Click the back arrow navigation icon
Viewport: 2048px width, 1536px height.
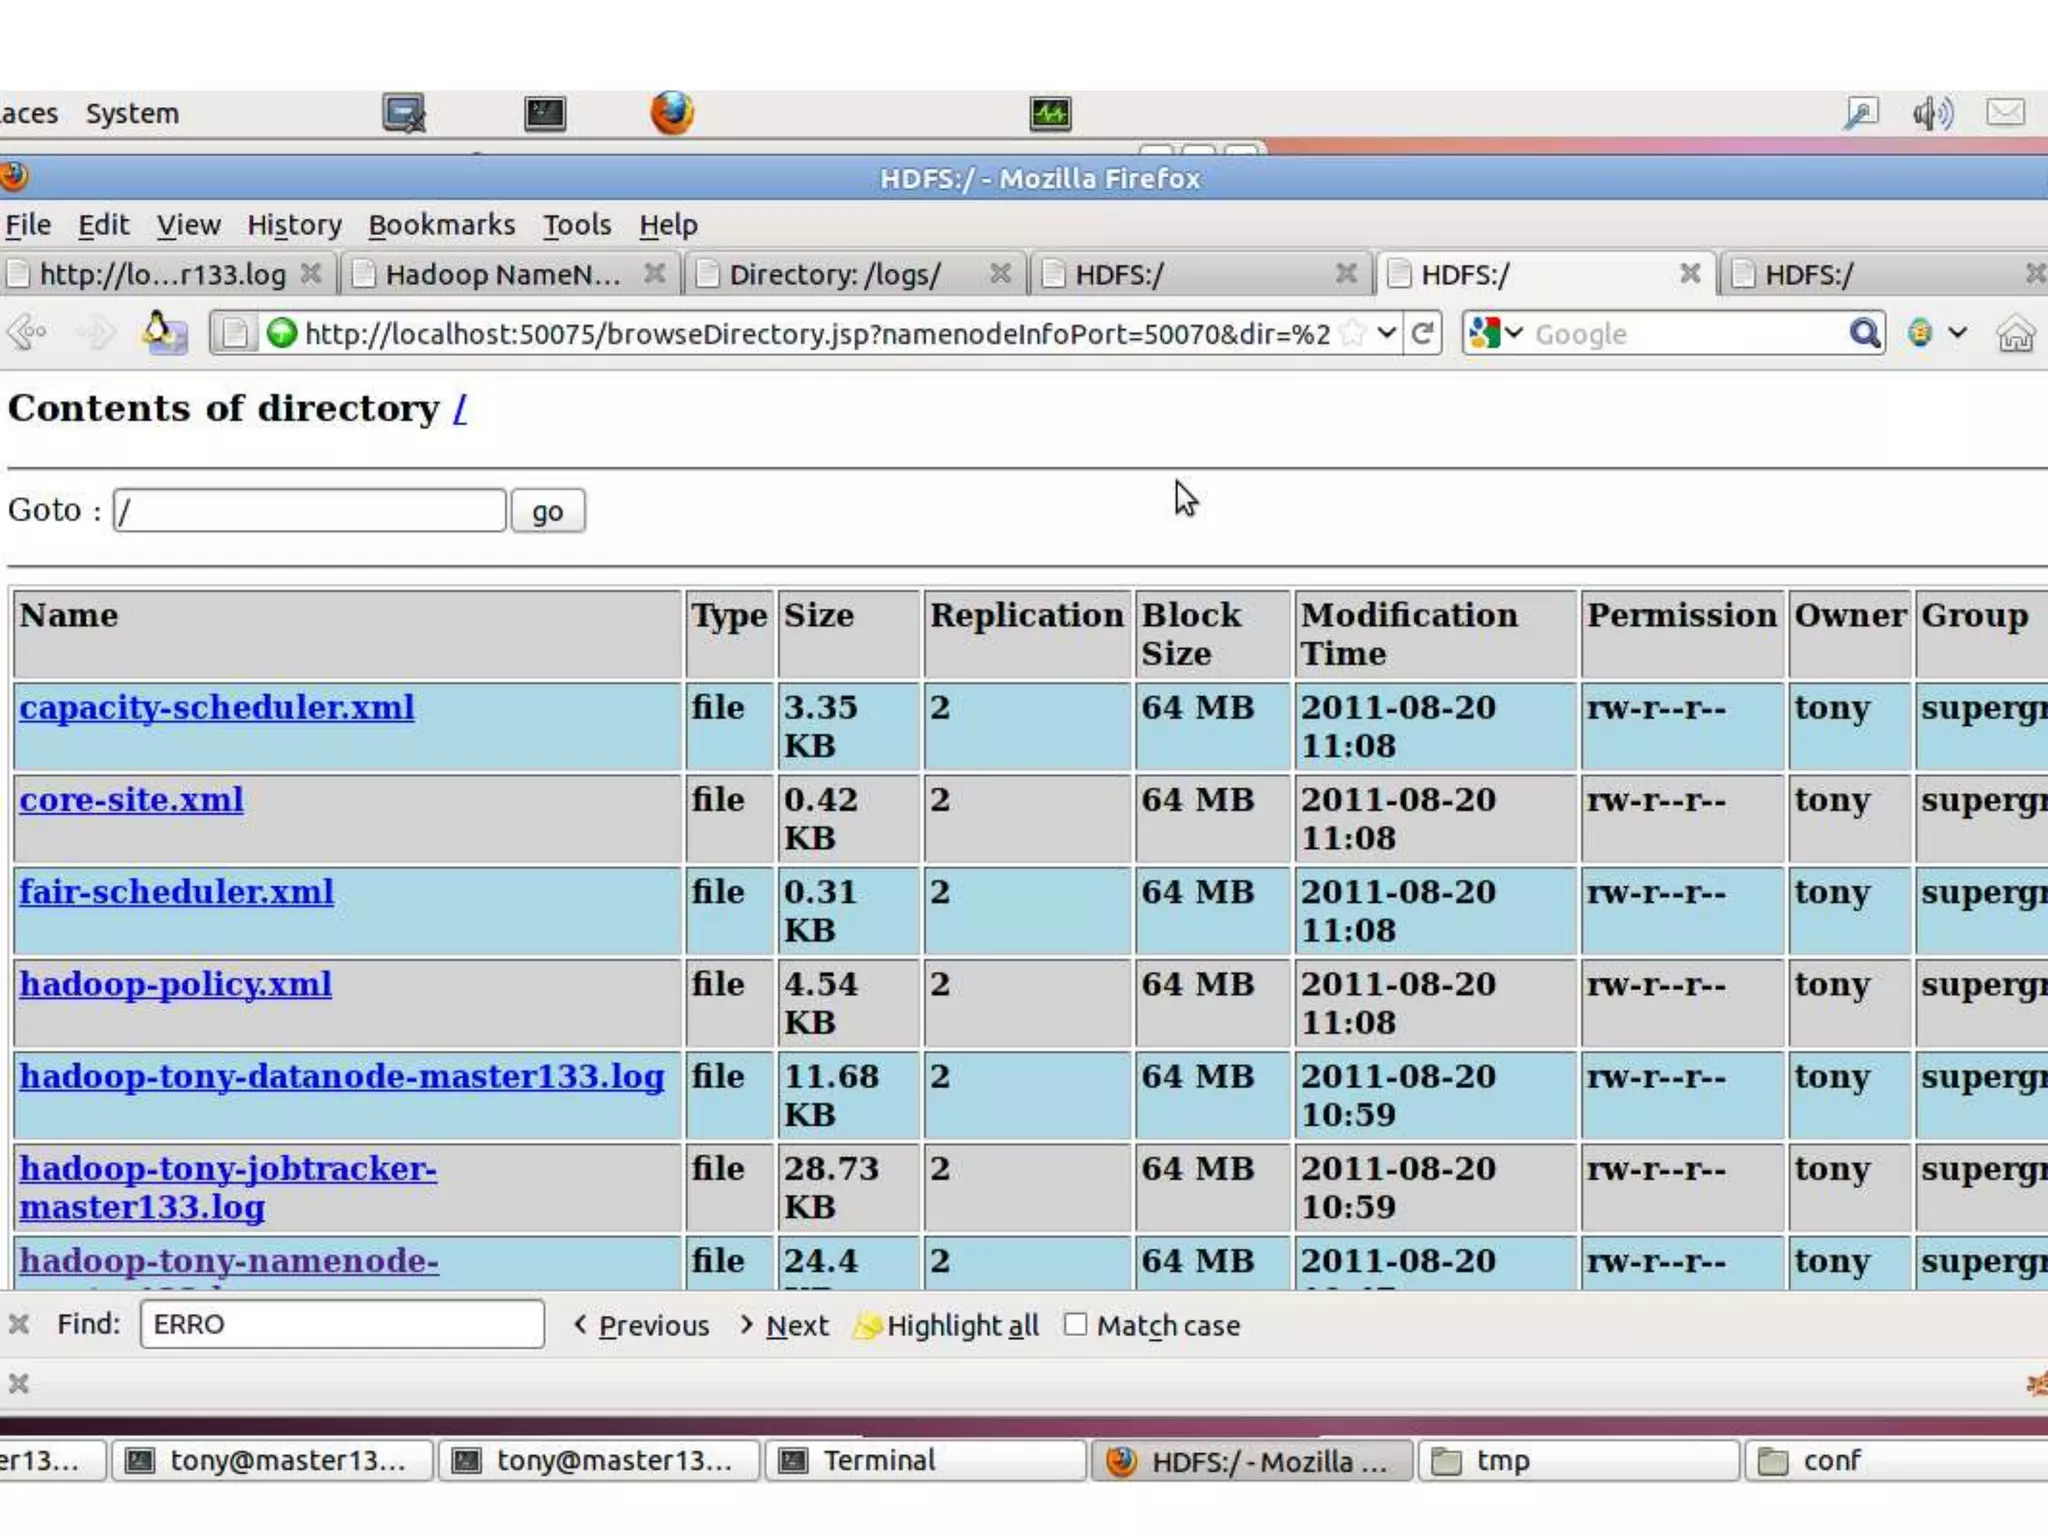point(27,333)
